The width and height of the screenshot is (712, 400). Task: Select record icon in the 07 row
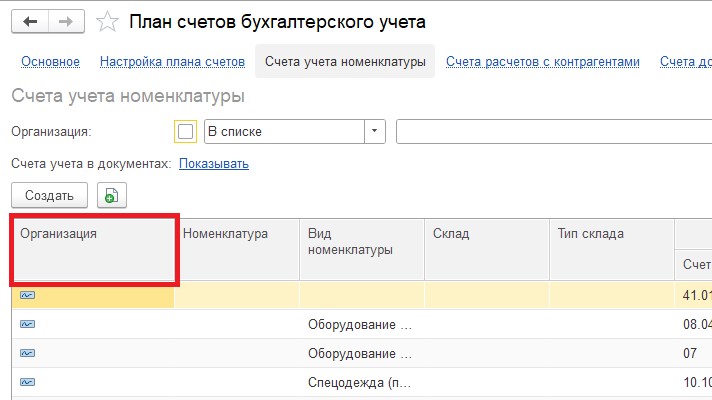pyautogui.click(x=27, y=353)
